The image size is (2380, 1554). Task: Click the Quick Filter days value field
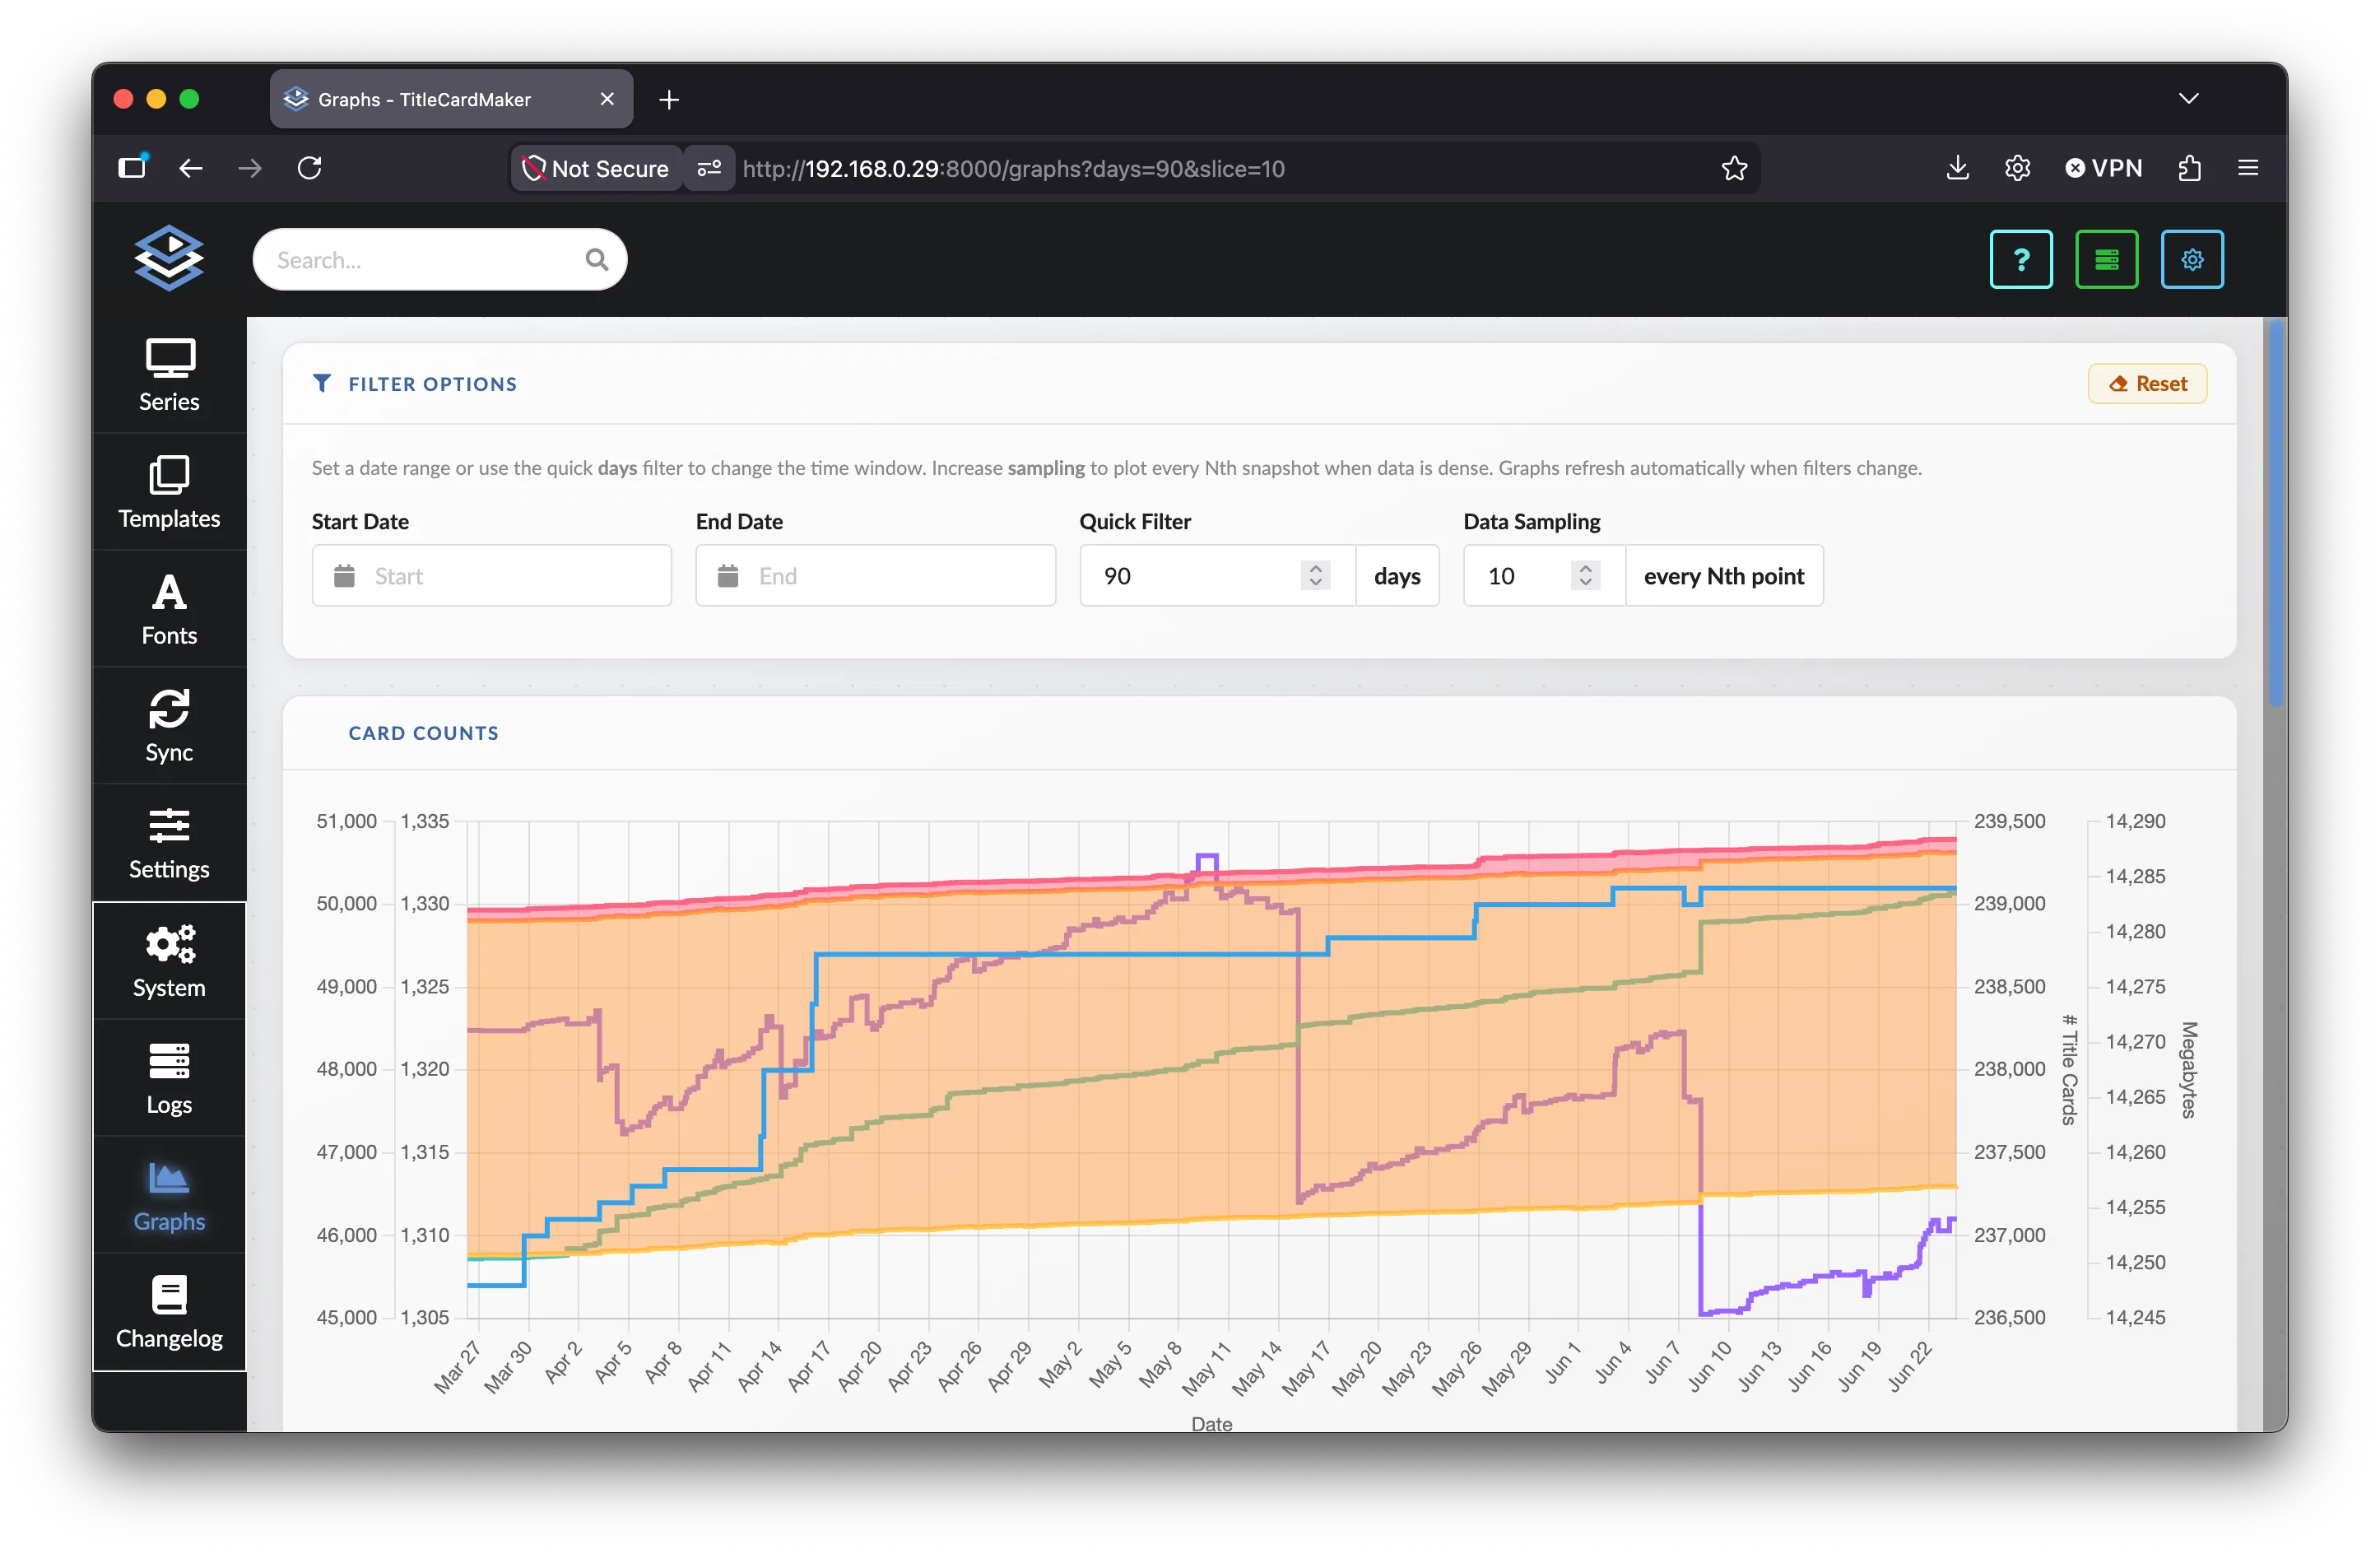pos(1218,576)
